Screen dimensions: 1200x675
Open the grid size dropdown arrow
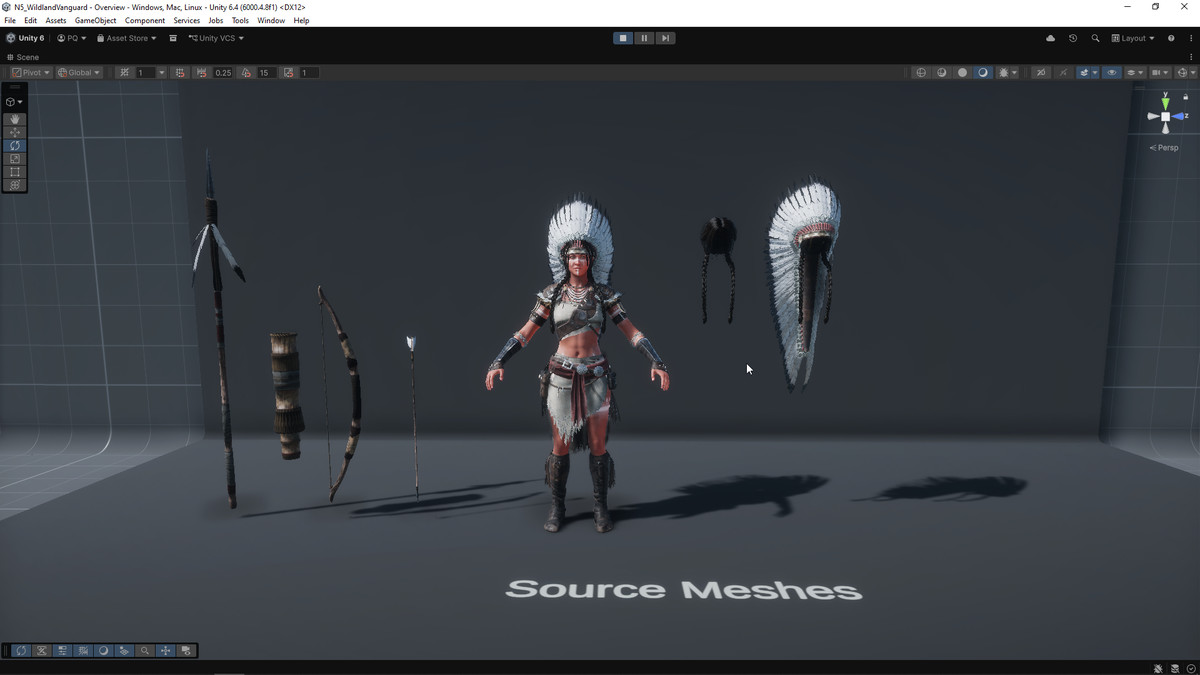(x=161, y=73)
